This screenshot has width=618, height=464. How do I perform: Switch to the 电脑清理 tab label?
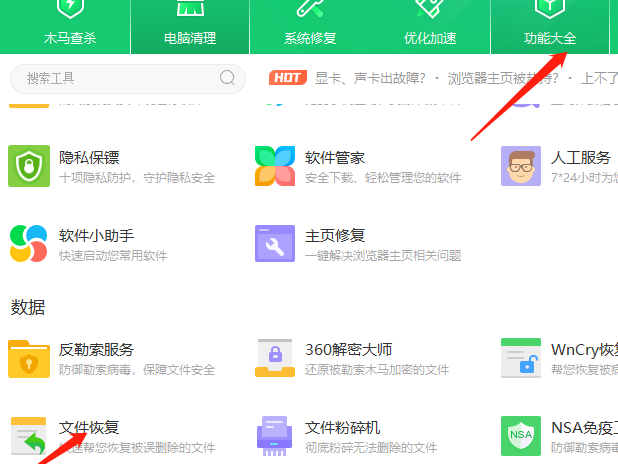(x=190, y=38)
